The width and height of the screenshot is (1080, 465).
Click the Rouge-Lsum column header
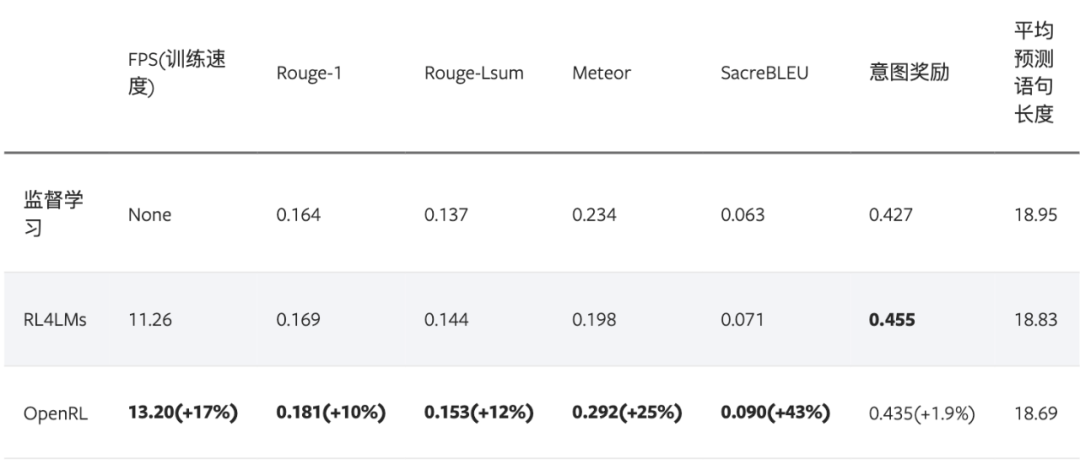pyautogui.click(x=474, y=73)
